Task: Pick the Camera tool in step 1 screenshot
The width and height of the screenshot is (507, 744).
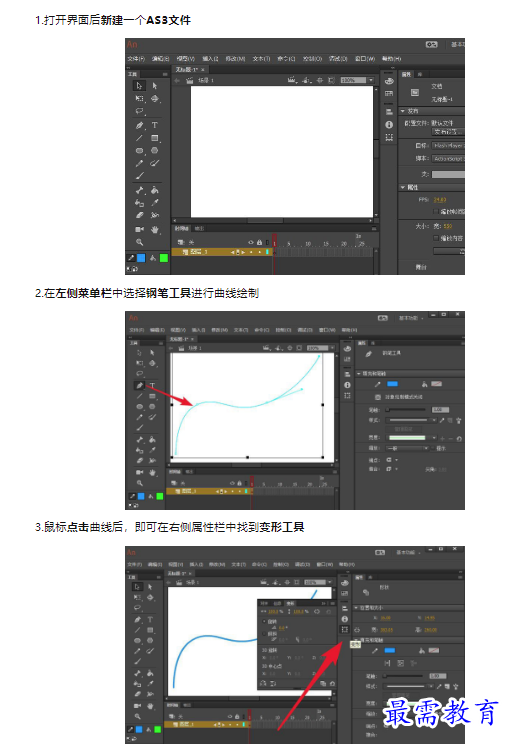Action: 139,229
